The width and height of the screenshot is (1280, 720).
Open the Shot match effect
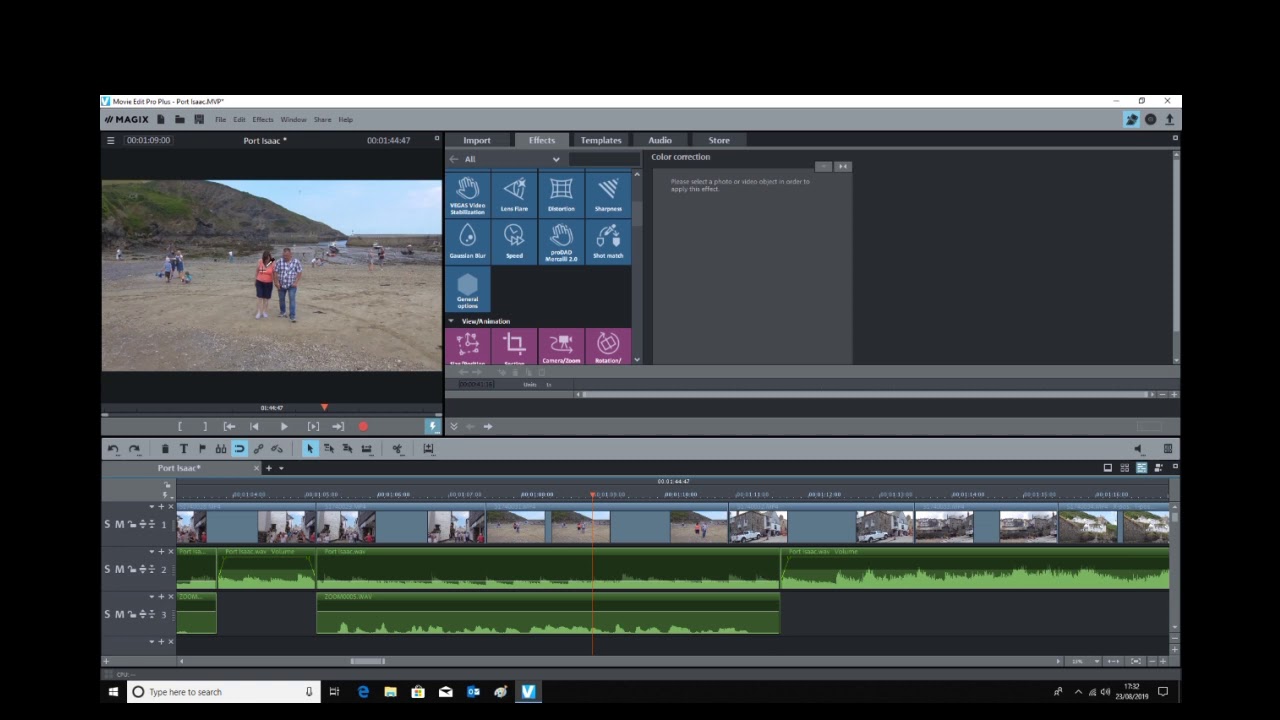pos(608,242)
